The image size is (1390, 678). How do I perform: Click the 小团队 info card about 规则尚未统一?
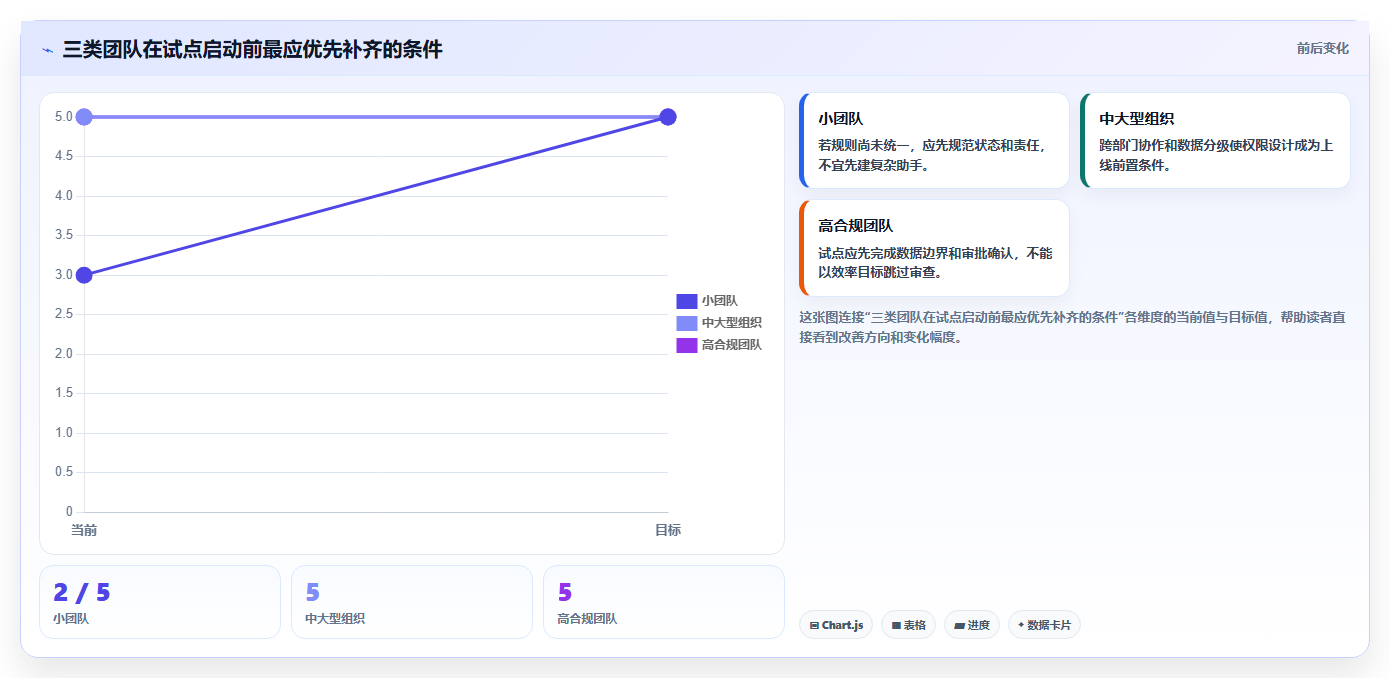pos(934,140)
